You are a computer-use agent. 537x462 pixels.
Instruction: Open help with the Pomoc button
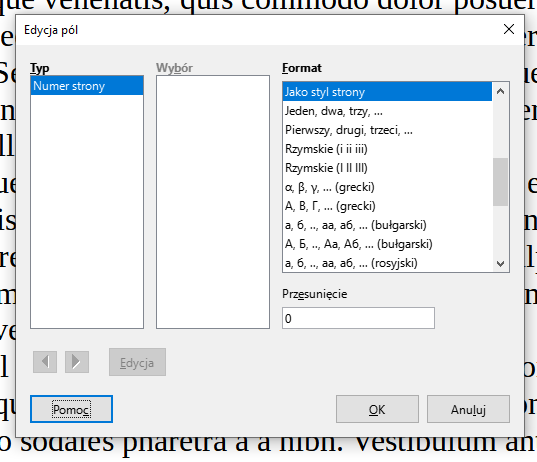click(x=71, y=409)
